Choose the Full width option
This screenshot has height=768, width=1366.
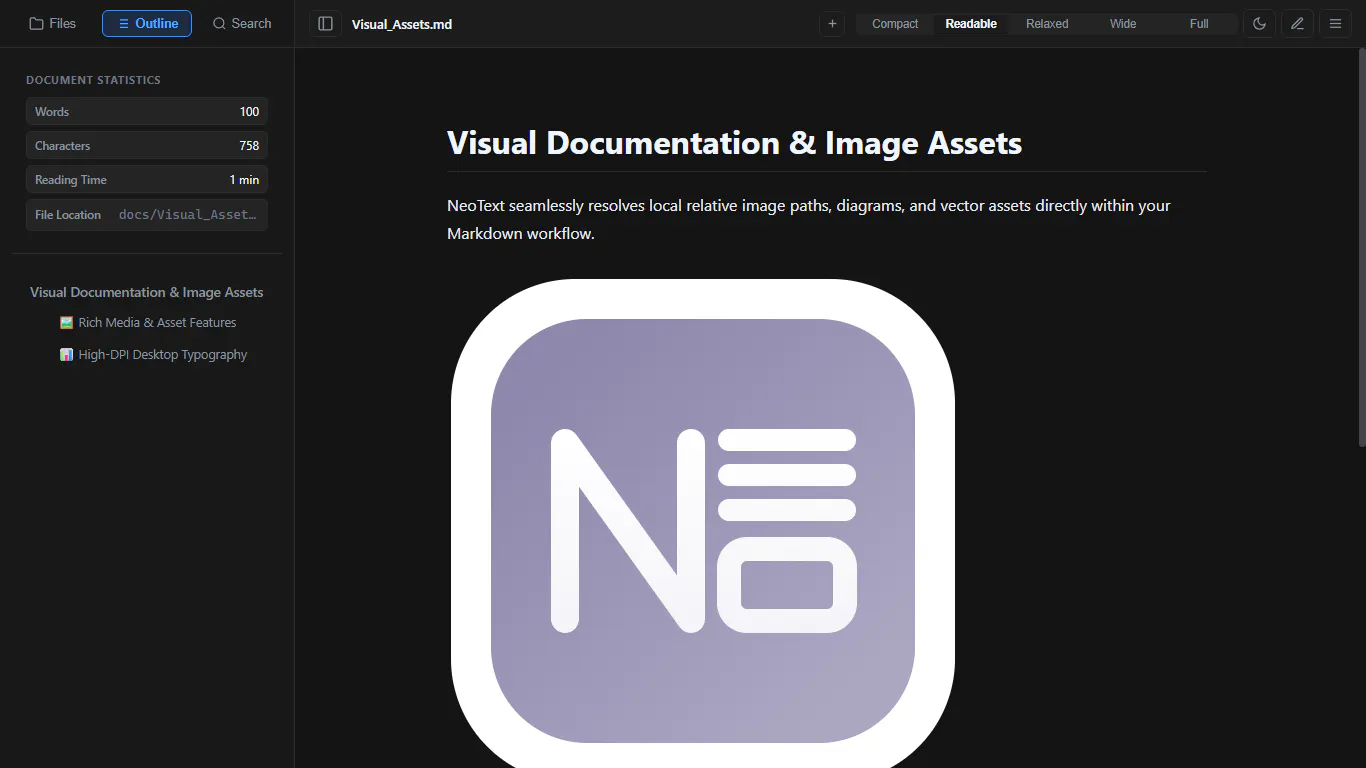click(1199, 24)
